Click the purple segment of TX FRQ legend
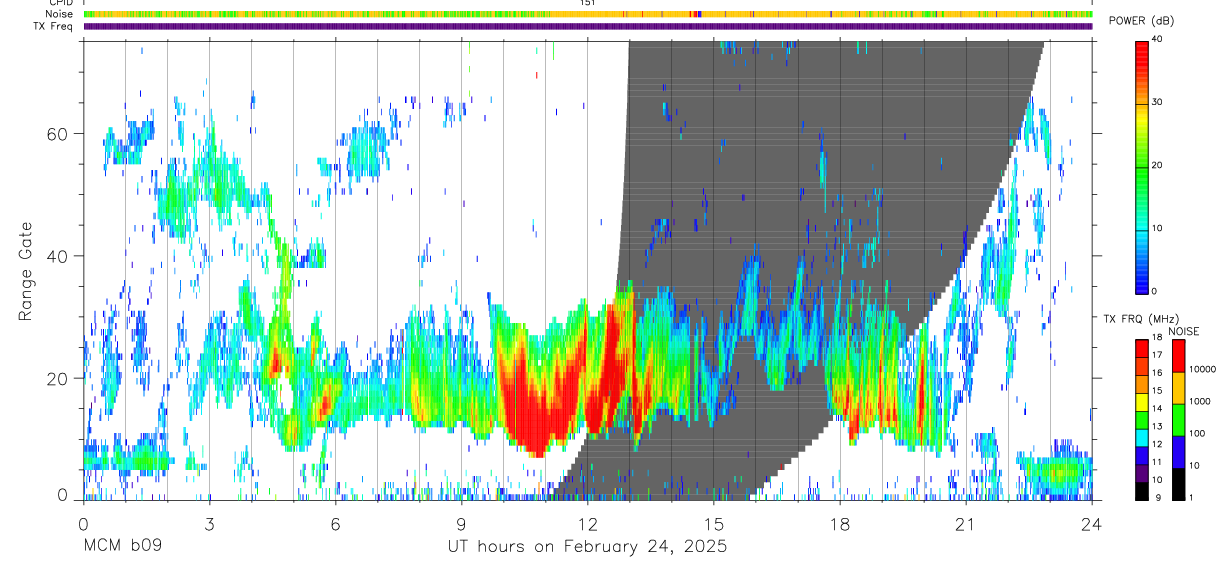This screenshot has height=567, width=1228. pos(1142,473)
